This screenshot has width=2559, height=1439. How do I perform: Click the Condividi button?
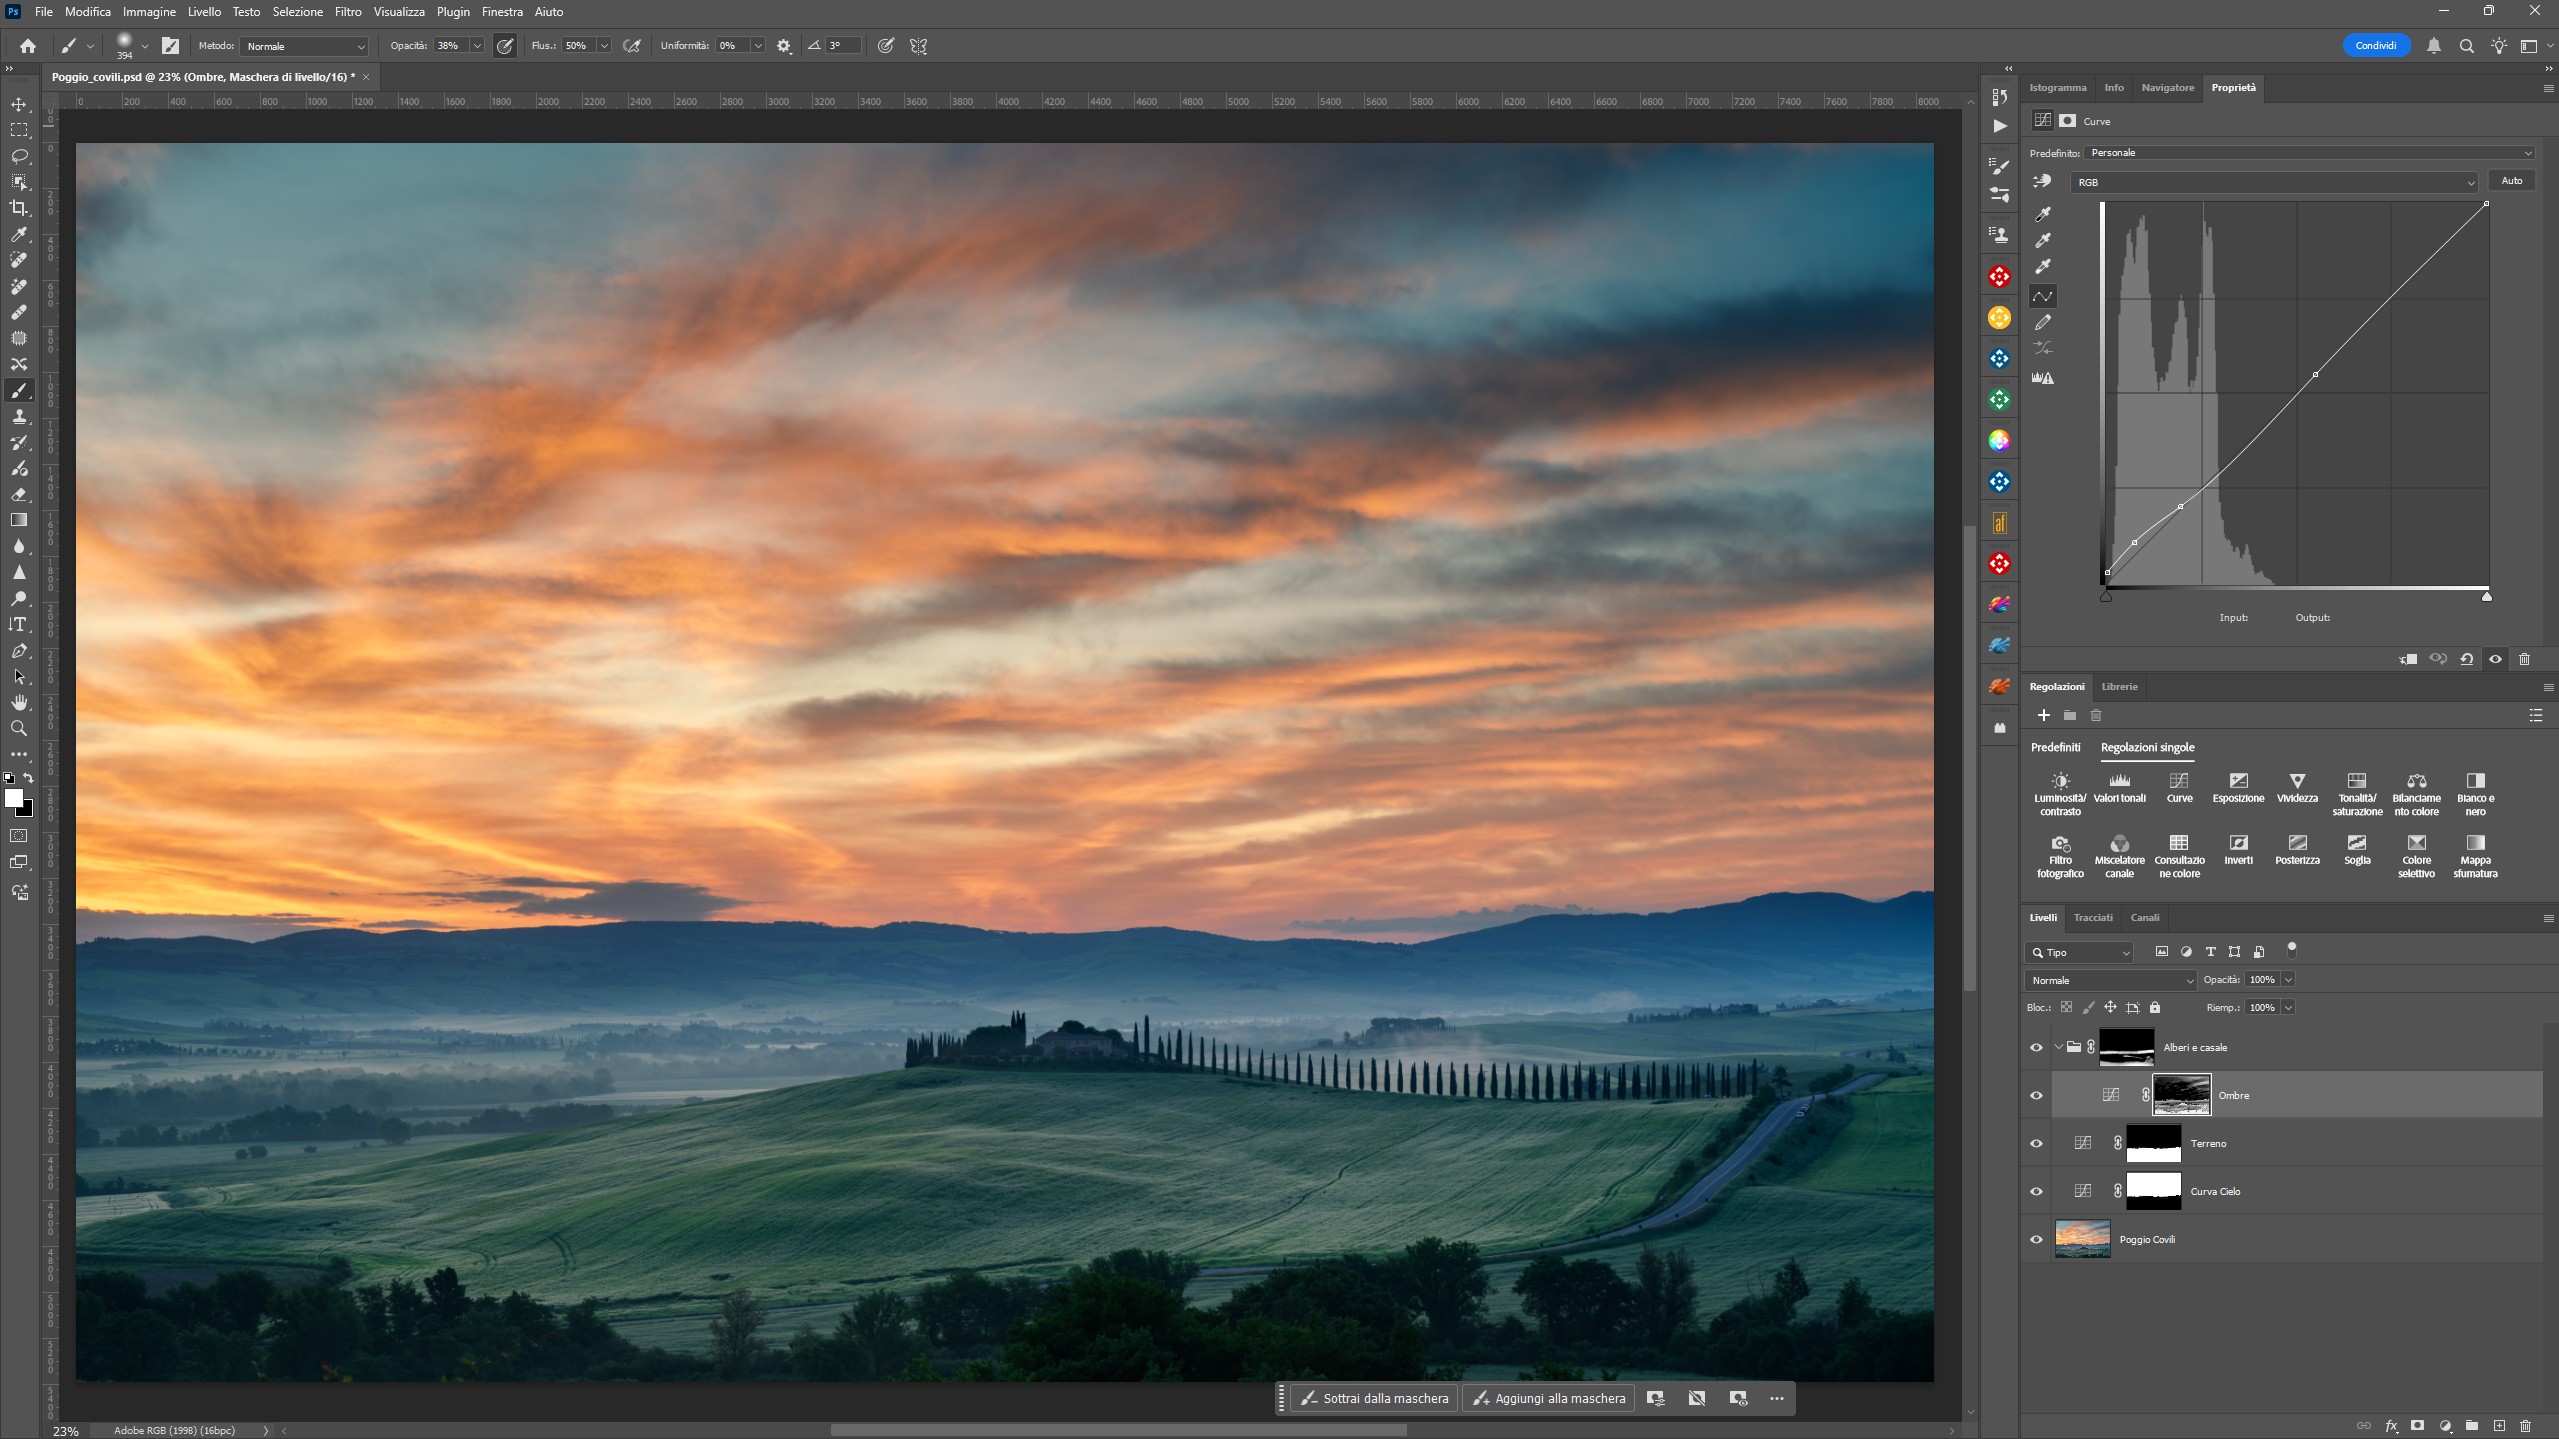[2375, 46]
